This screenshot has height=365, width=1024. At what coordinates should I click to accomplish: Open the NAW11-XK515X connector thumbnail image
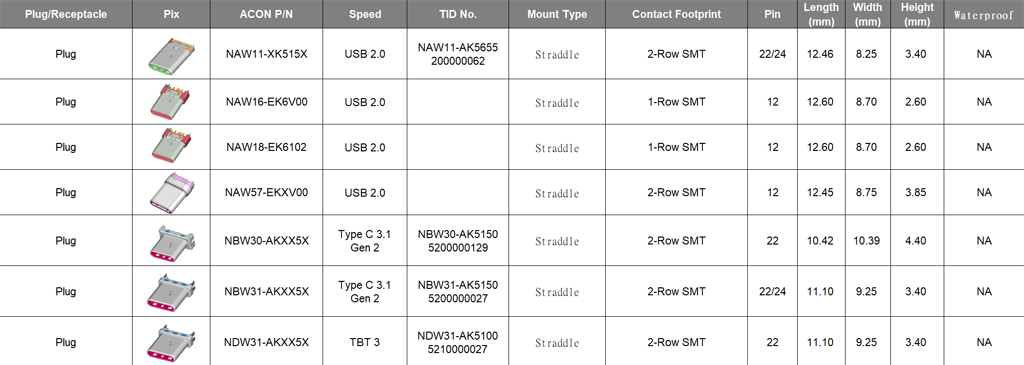point(171,54)
